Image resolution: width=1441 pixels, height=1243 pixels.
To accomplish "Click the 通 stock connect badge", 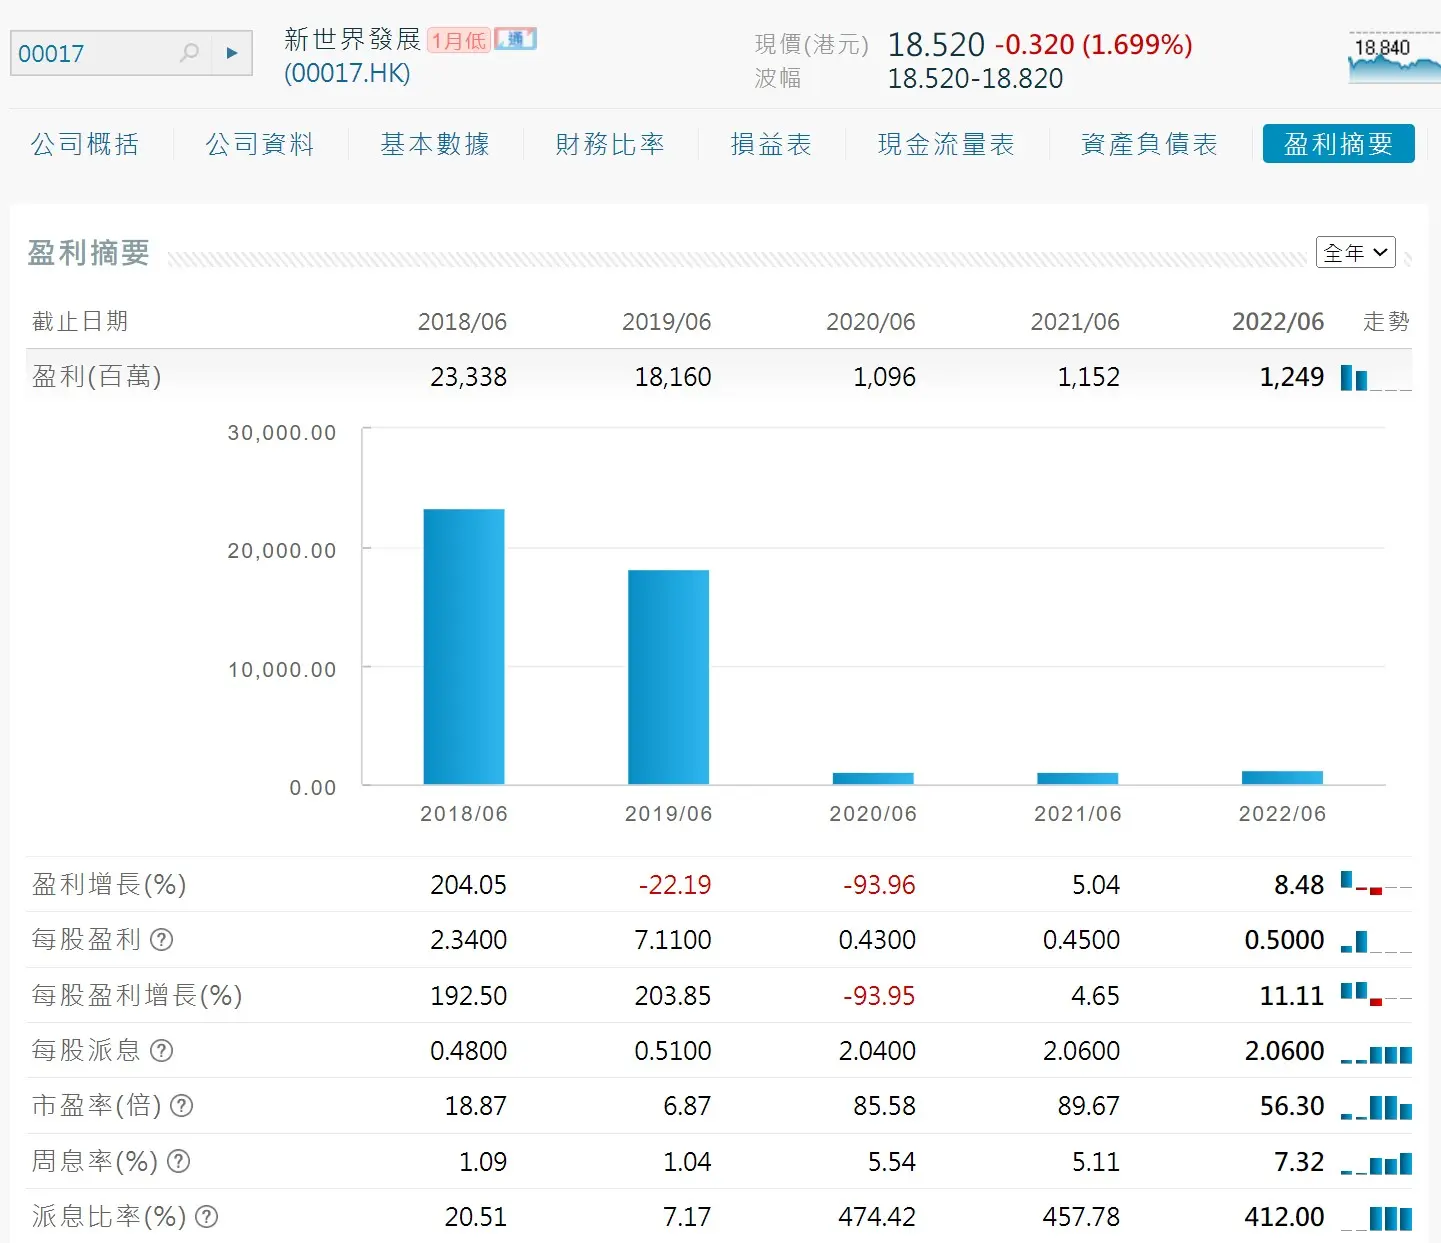I will (516, 40).
